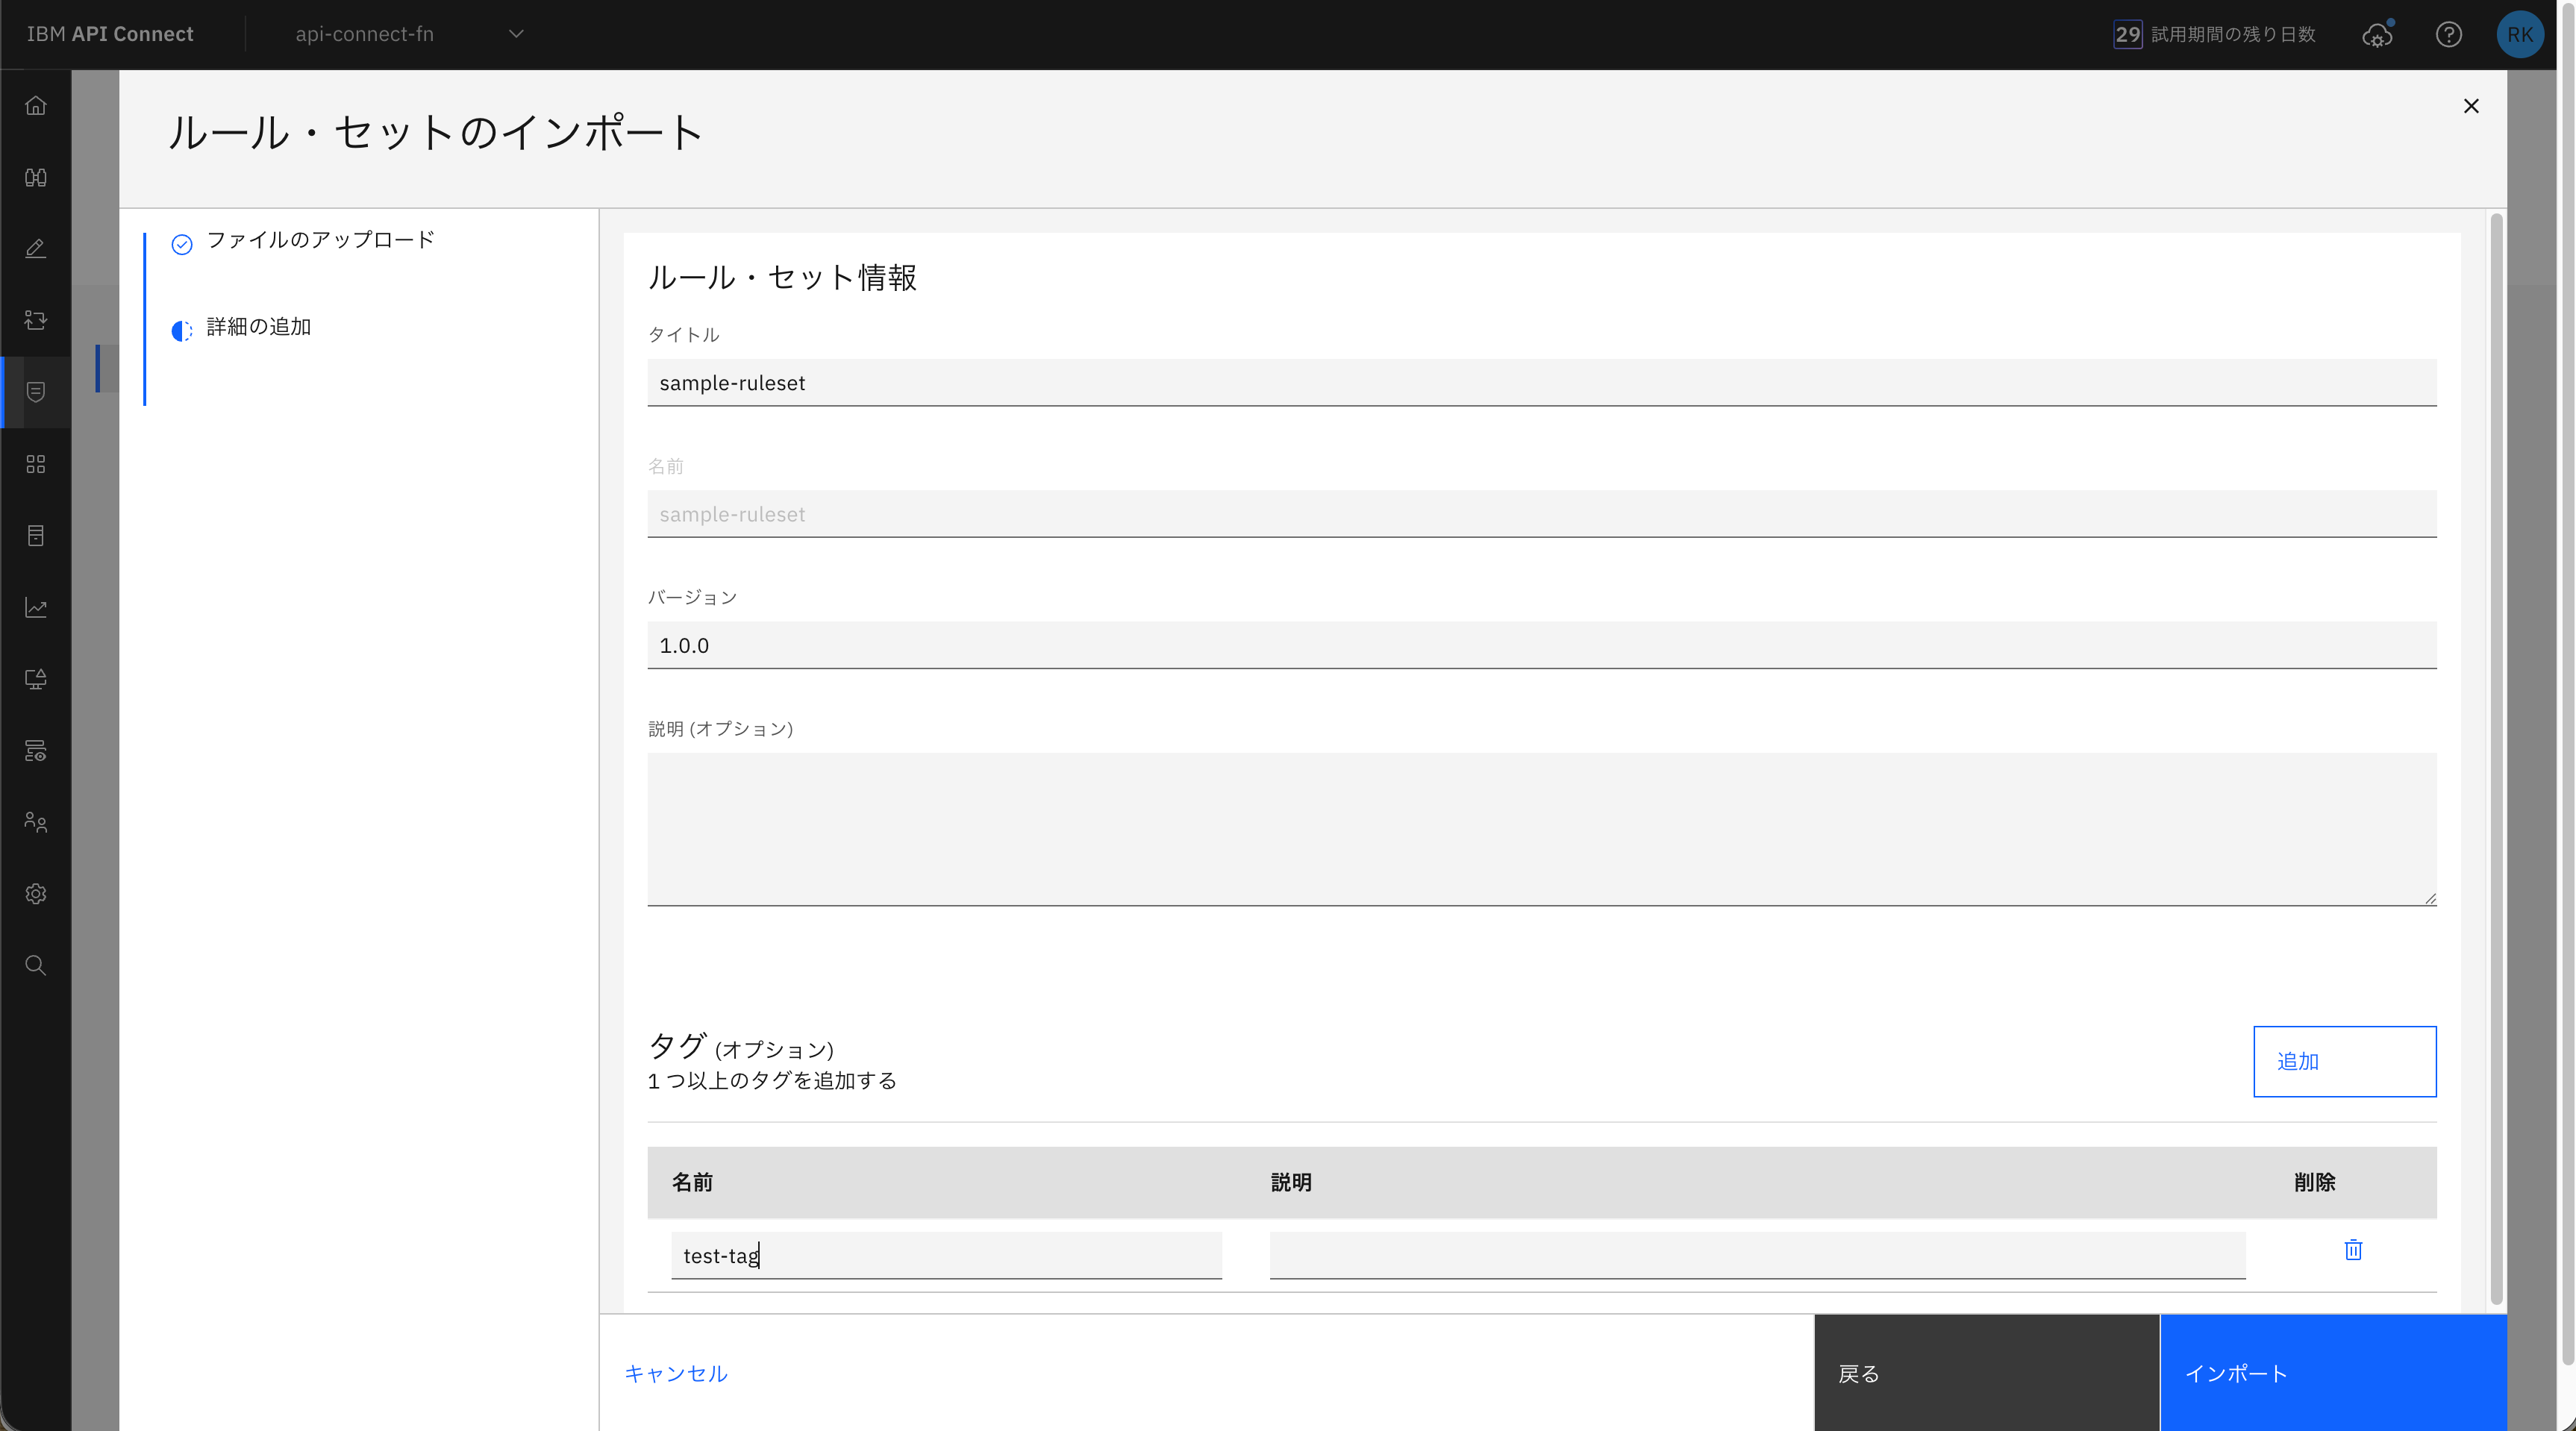Open the Discover binoculars icon
The height and width of the screenshot is (1431, 2576).
click(x=36, y=178)
